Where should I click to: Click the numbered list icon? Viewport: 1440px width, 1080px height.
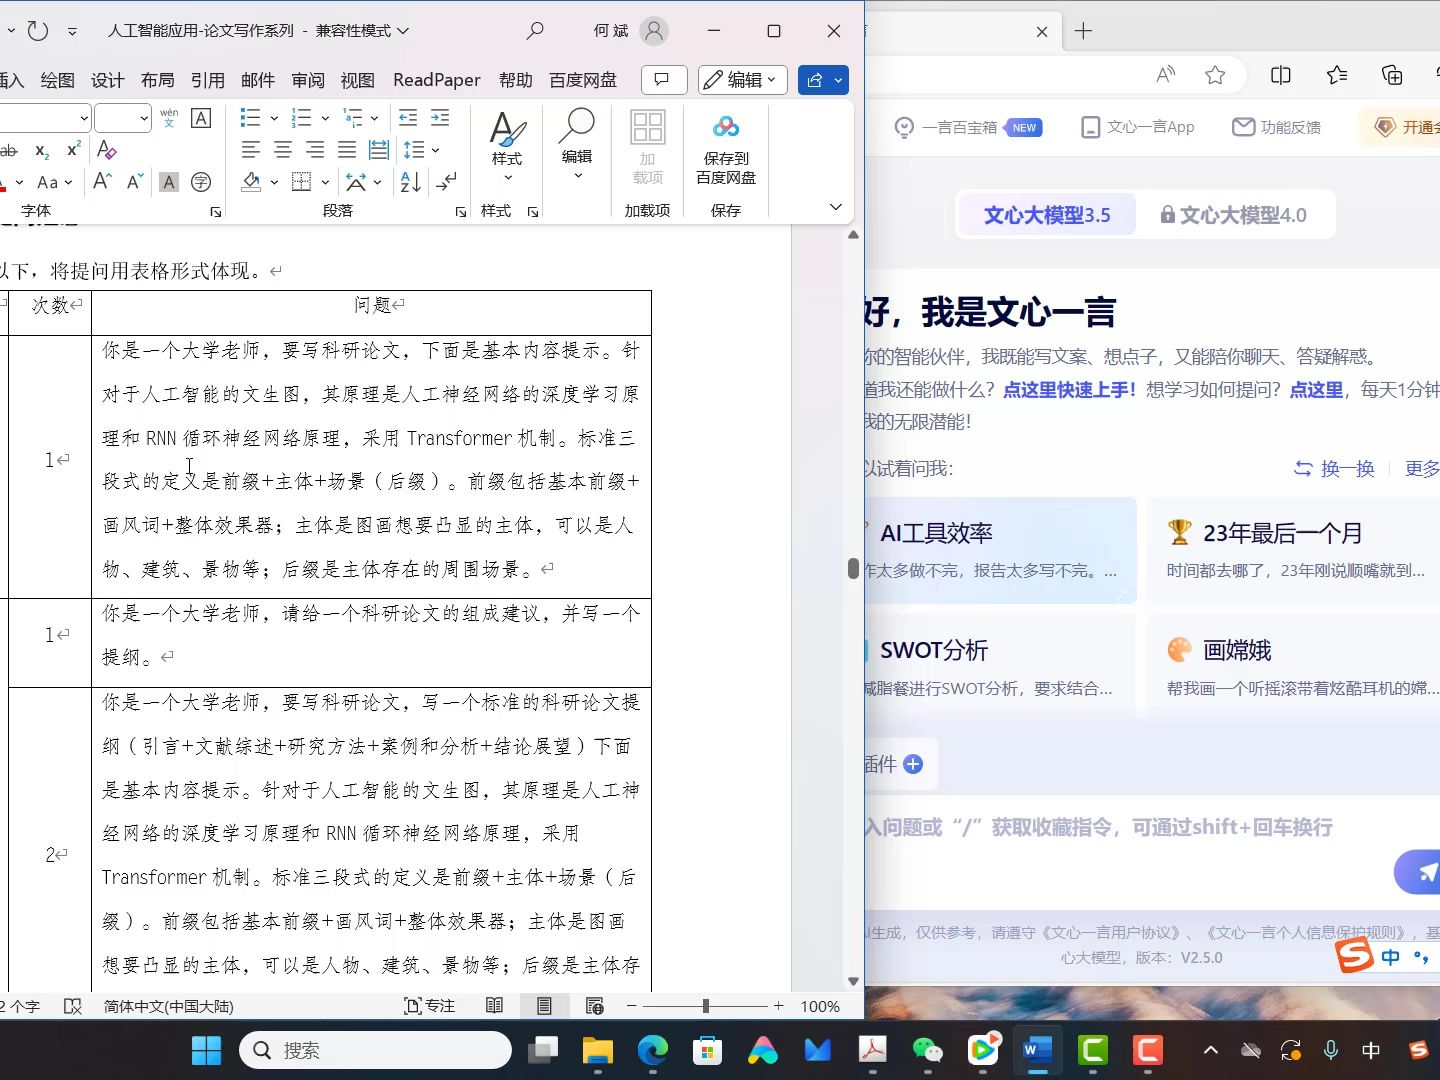[302, 118]
